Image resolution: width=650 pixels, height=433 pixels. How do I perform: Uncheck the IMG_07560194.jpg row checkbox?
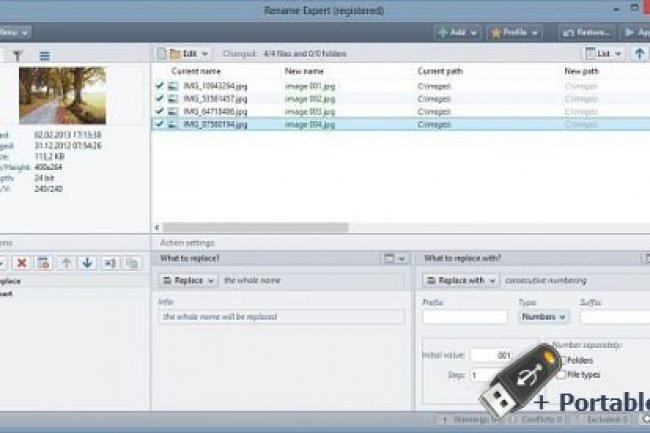click(x=160, y=124)
